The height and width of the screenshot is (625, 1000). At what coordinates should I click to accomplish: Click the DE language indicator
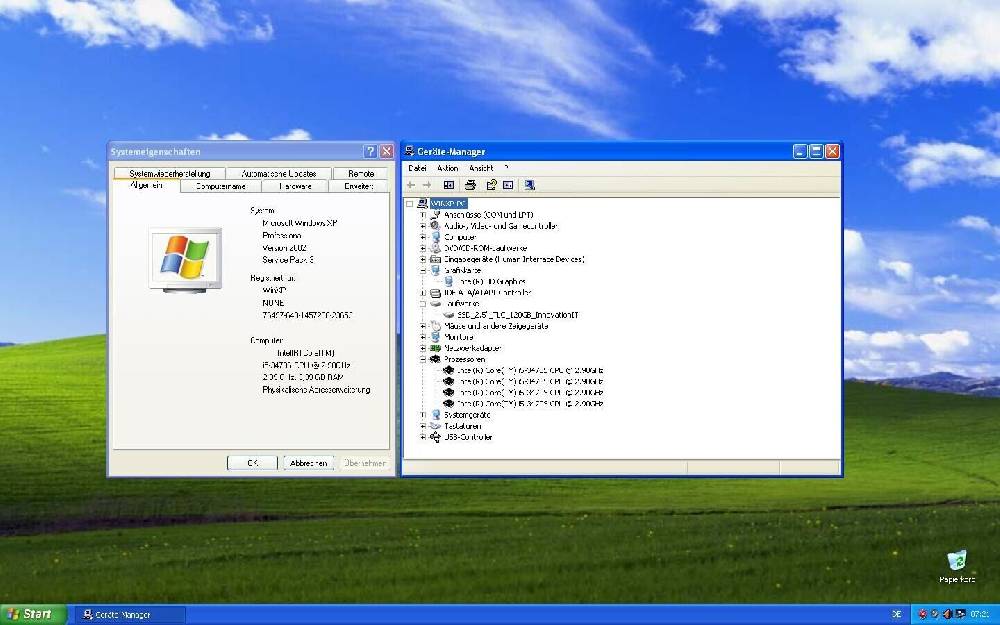(897, 614)
